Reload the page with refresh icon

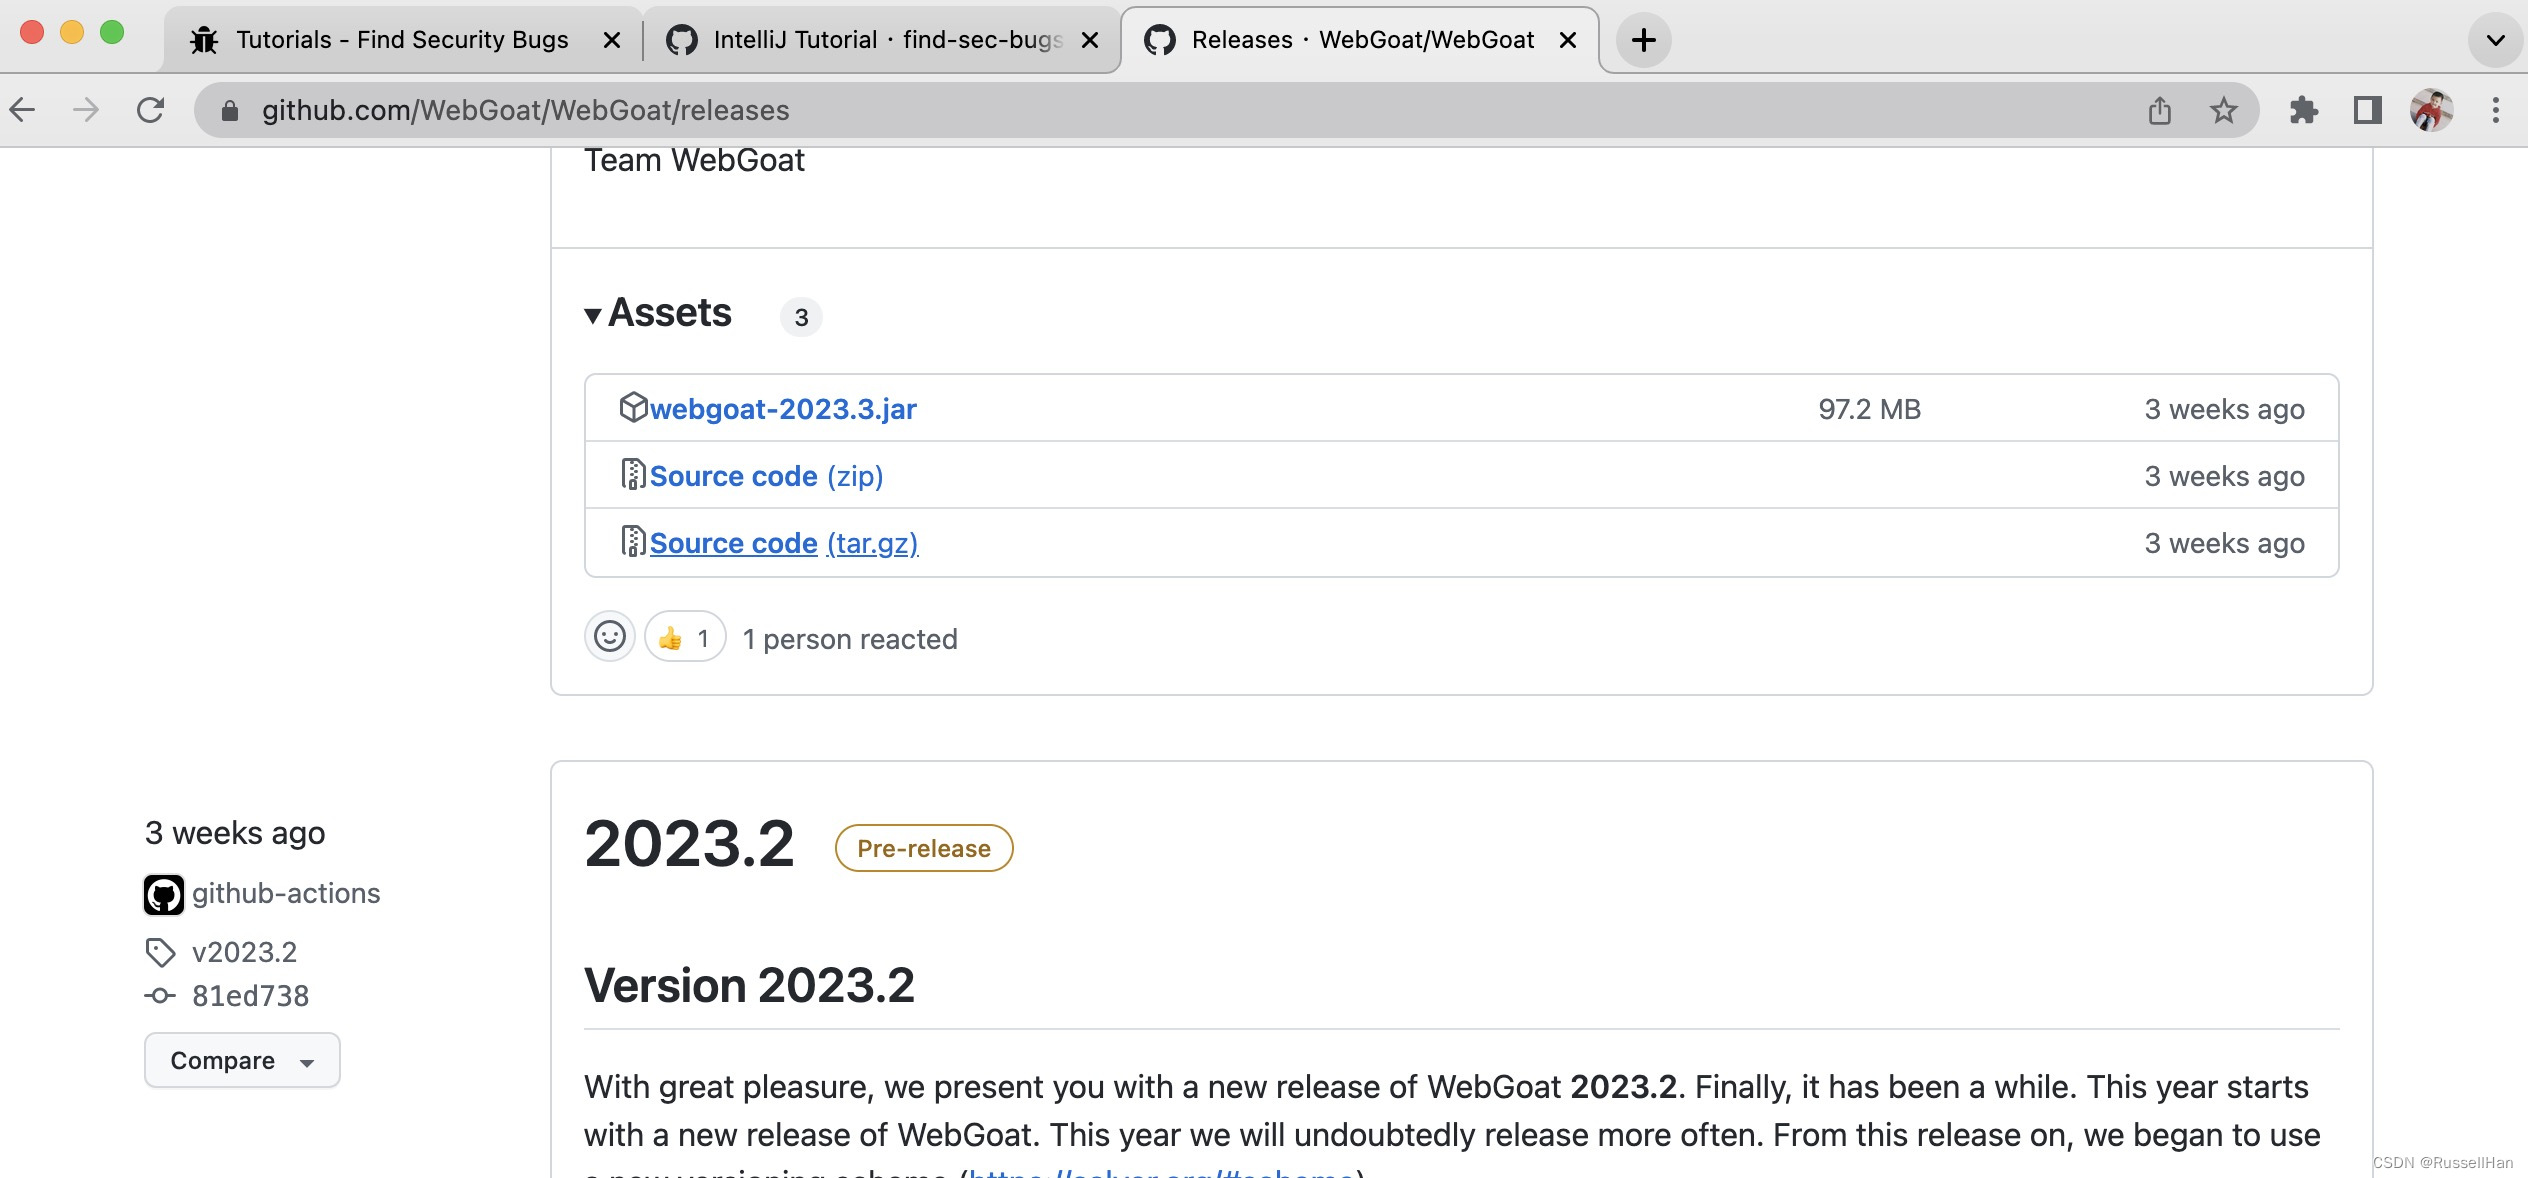pyautogui.click(x=150, y=110)
